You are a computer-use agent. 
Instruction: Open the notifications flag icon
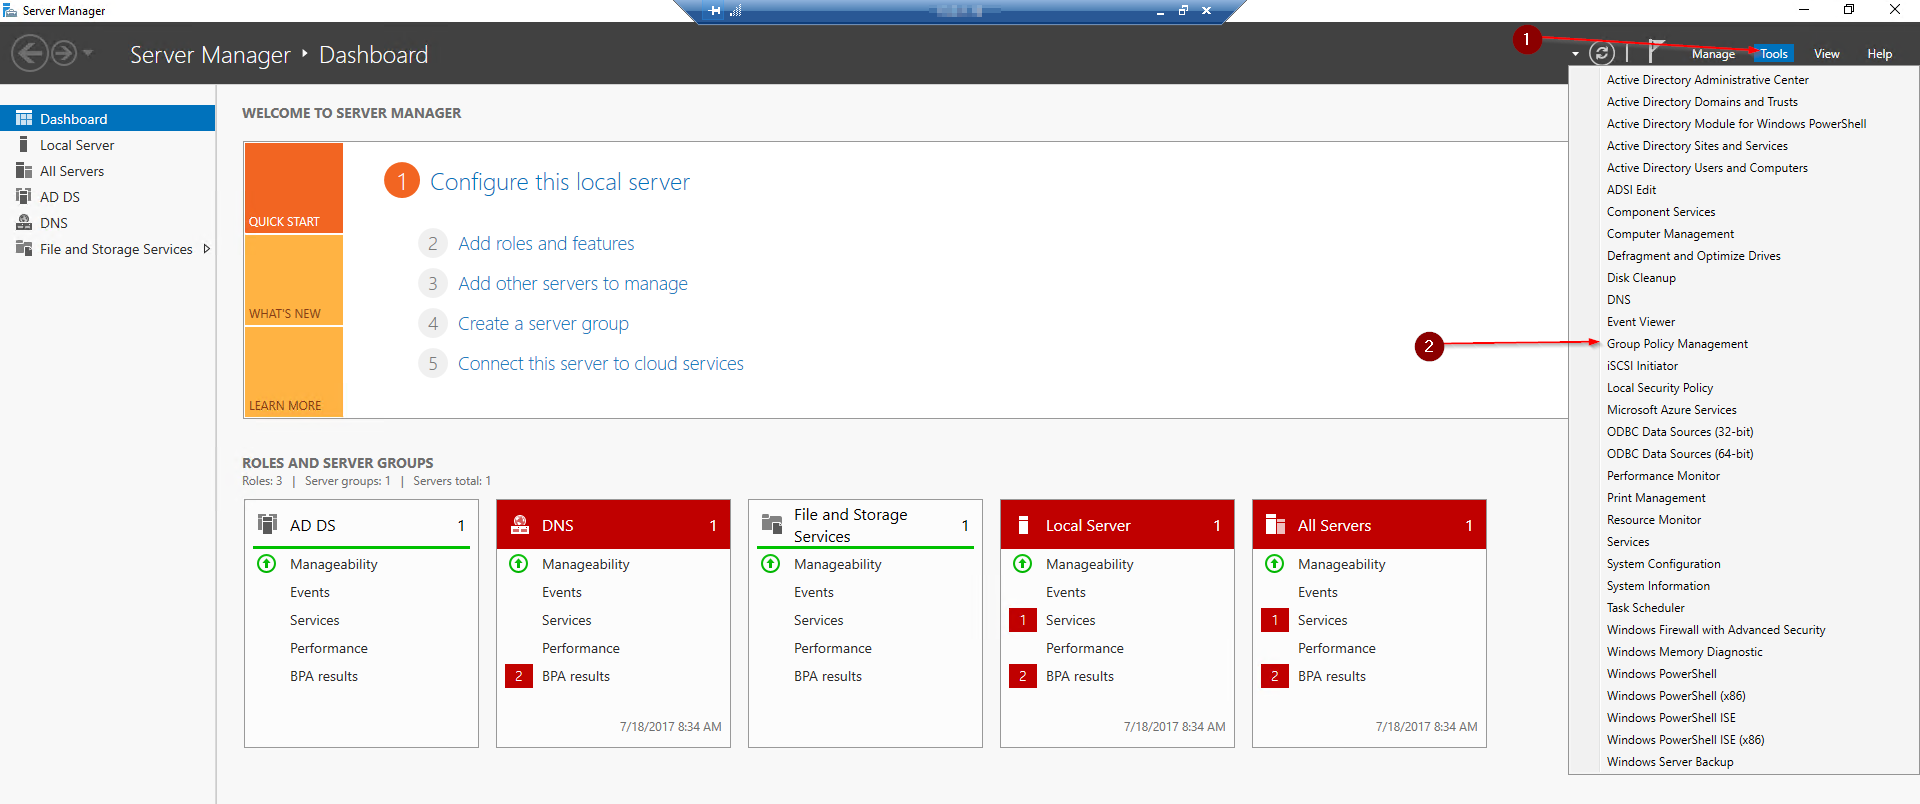[x=1655, y=52]
